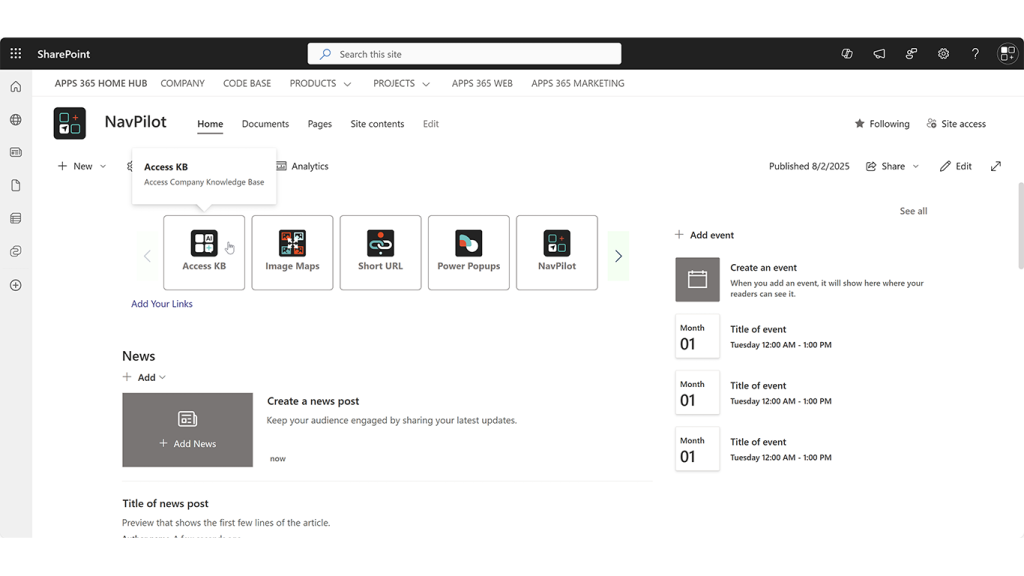Open the Help question mark icon
This screenshot has width=1024, height=576.
coord(975,54)
